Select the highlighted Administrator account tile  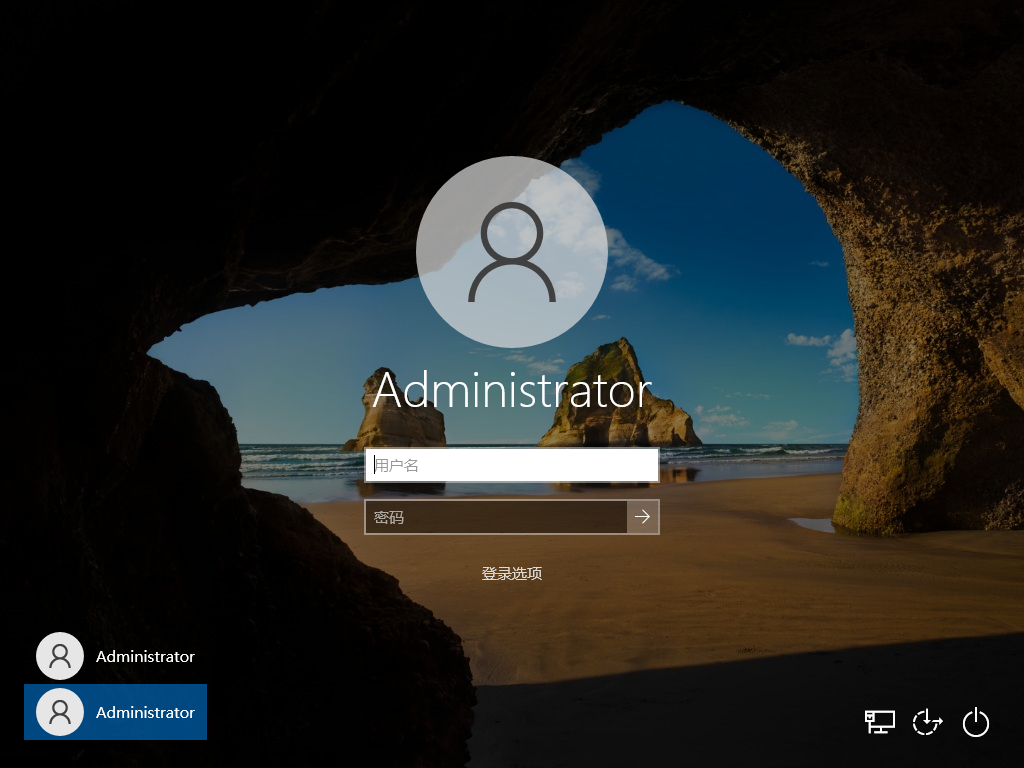[x=116, y=712]
